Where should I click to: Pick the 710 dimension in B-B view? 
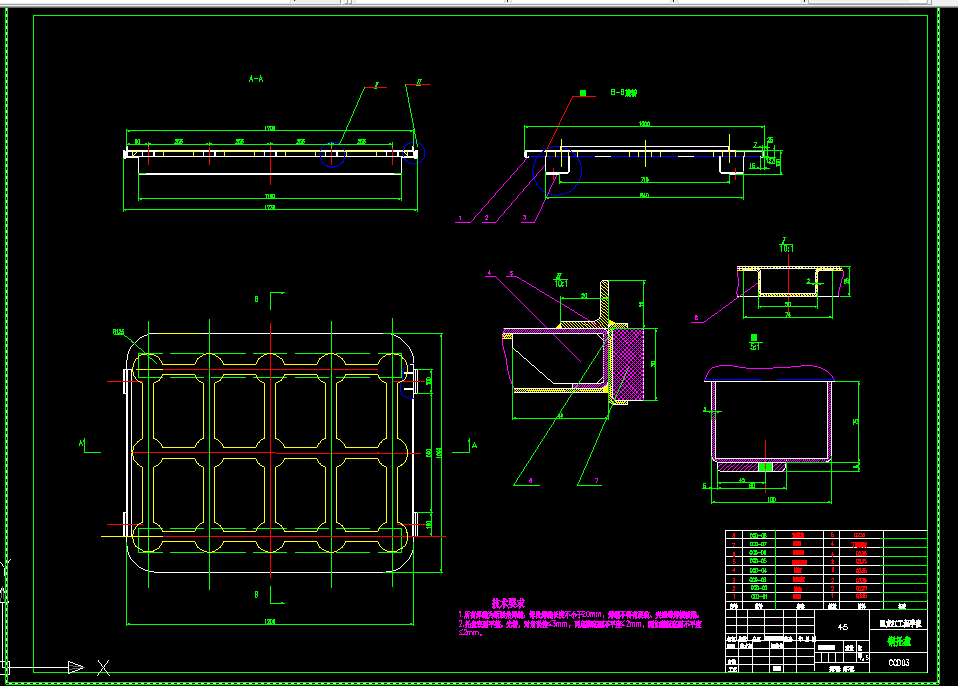pos(645,180)
